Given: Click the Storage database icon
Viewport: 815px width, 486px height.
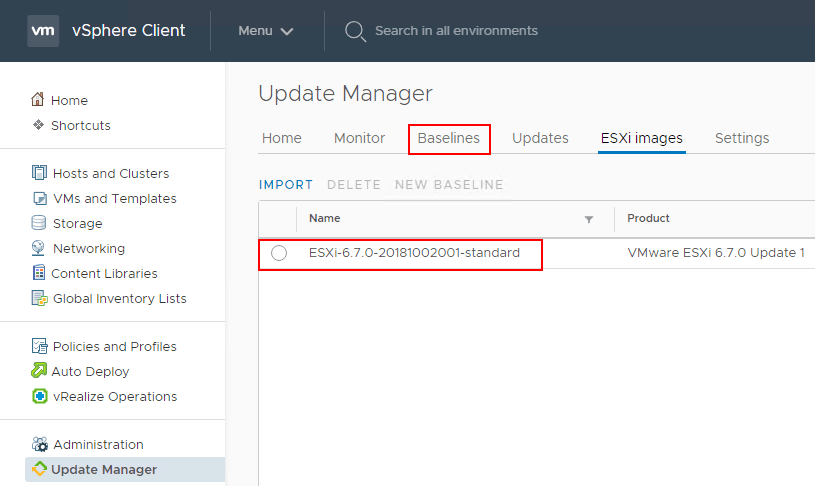Looking at the screenshot, I should coord(38,223).
